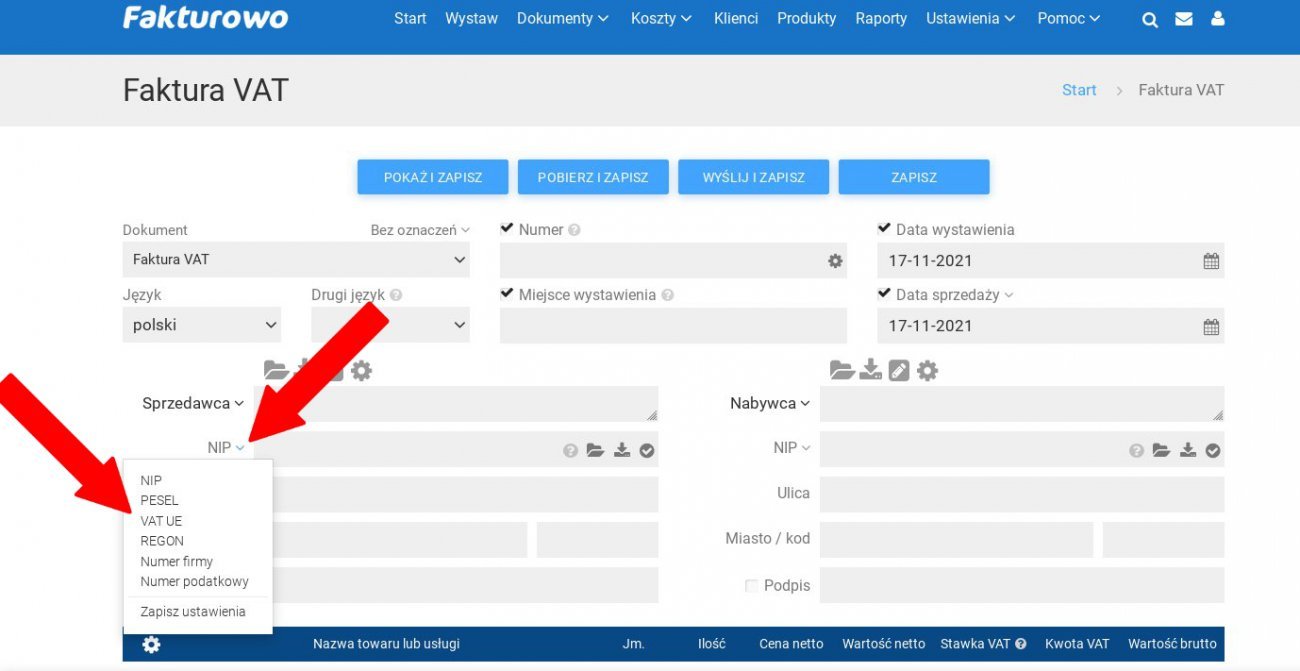Screen dimensions: 1300x671
Task: Uncheck the Numer checkbox
Action: pyautogui.click(x=507, y=229)
